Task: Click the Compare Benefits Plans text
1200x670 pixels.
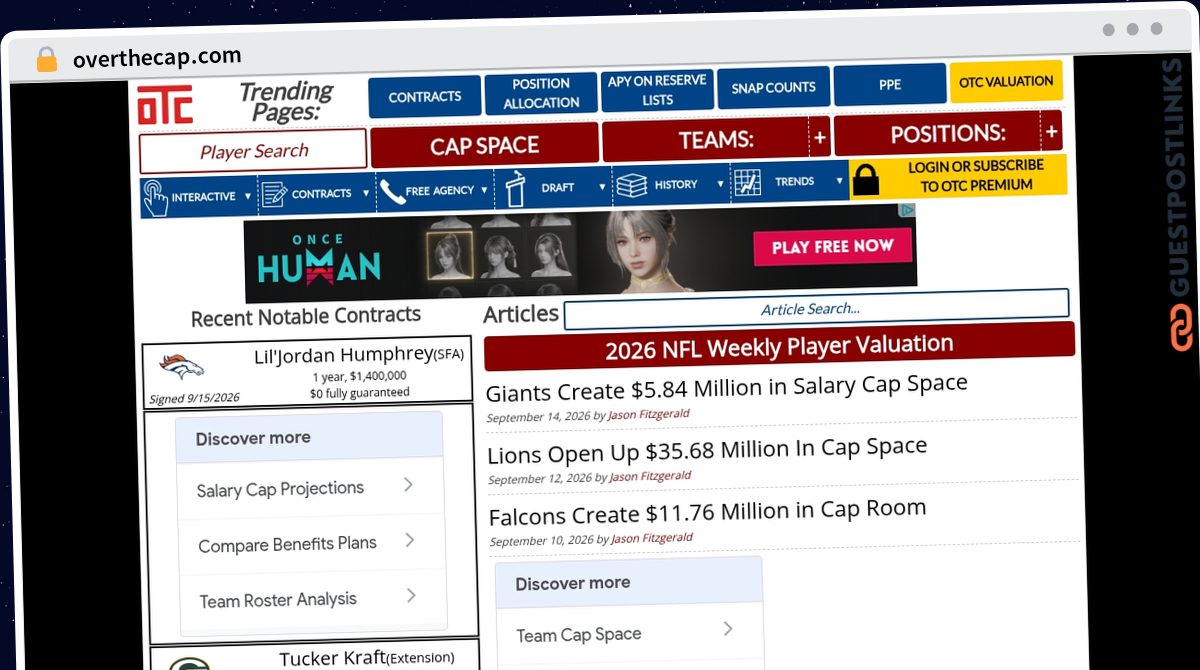Action: (x=287, y=544)
